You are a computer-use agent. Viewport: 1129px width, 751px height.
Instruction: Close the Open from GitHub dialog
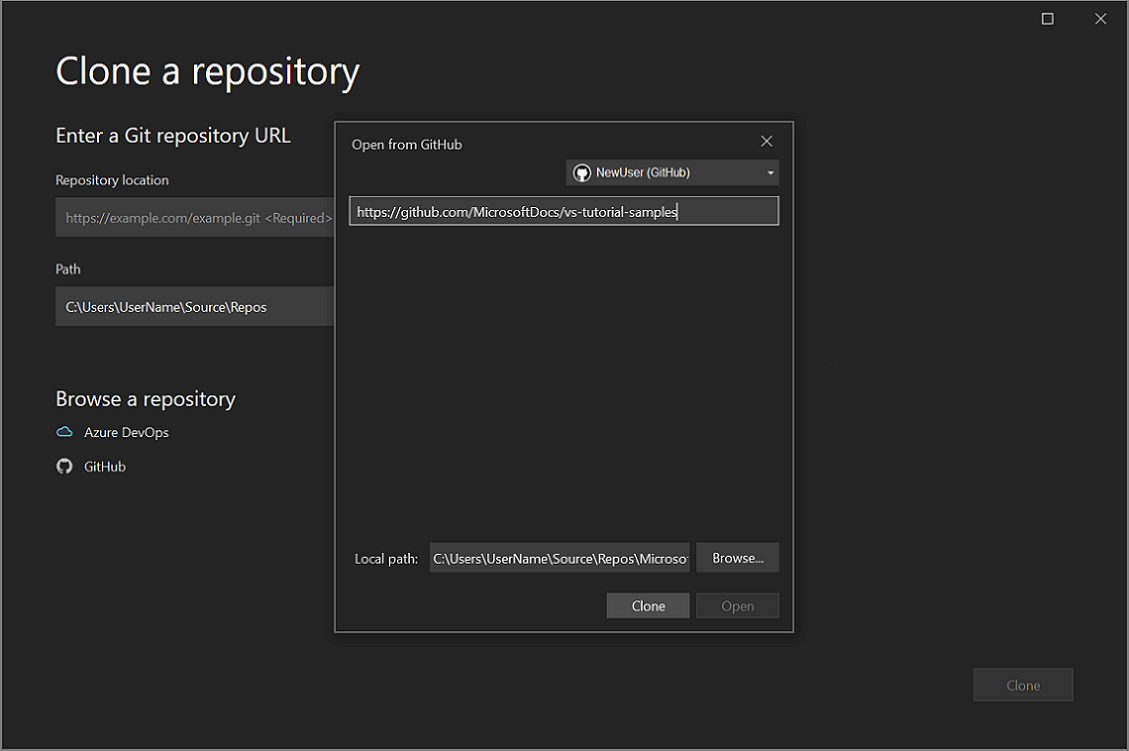click(766, 140)
